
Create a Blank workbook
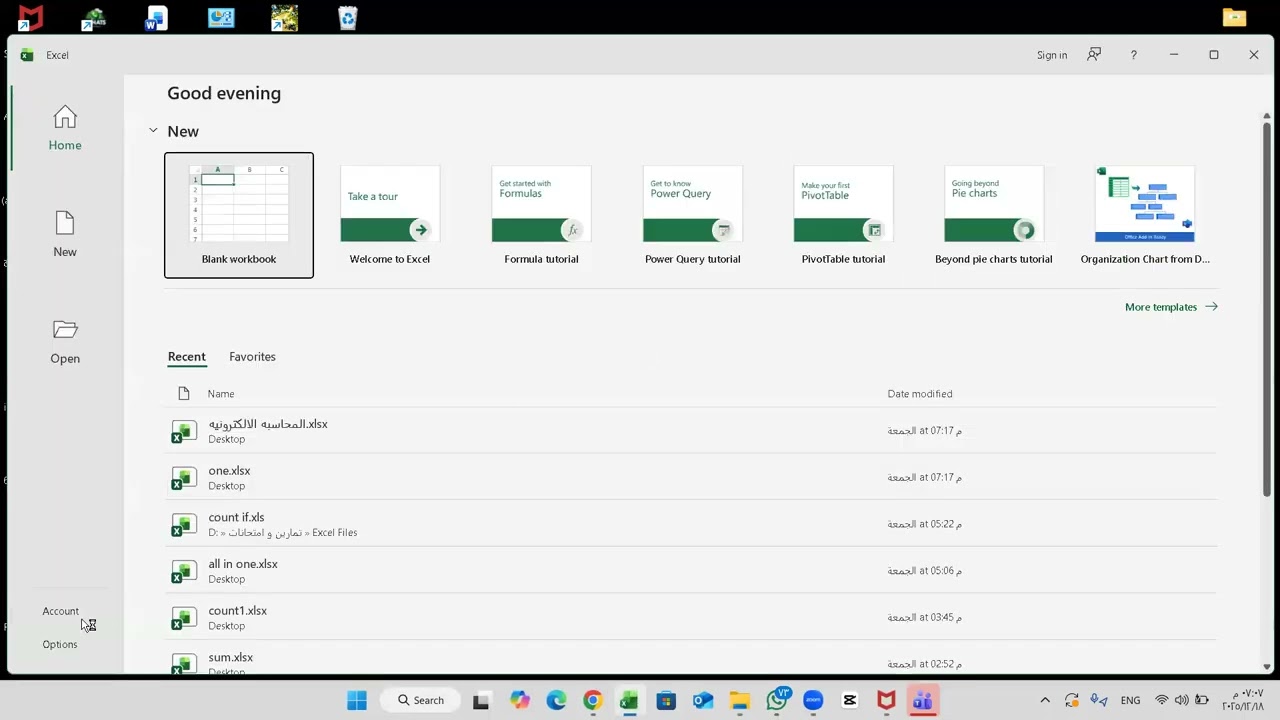(239, 215)
